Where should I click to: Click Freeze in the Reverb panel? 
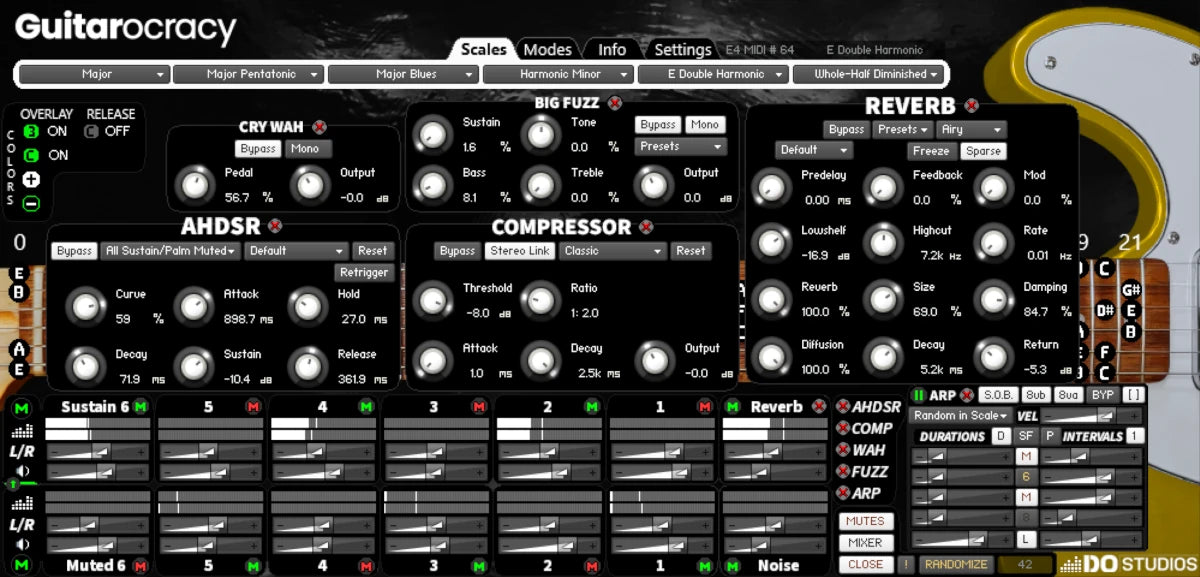click(930, 151)
